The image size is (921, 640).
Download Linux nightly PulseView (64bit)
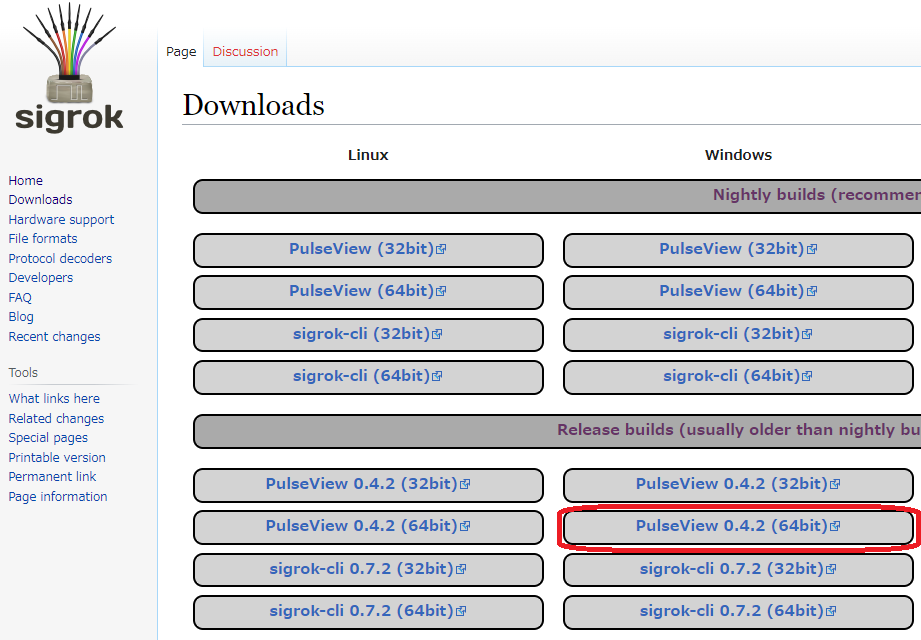[368, 291]
